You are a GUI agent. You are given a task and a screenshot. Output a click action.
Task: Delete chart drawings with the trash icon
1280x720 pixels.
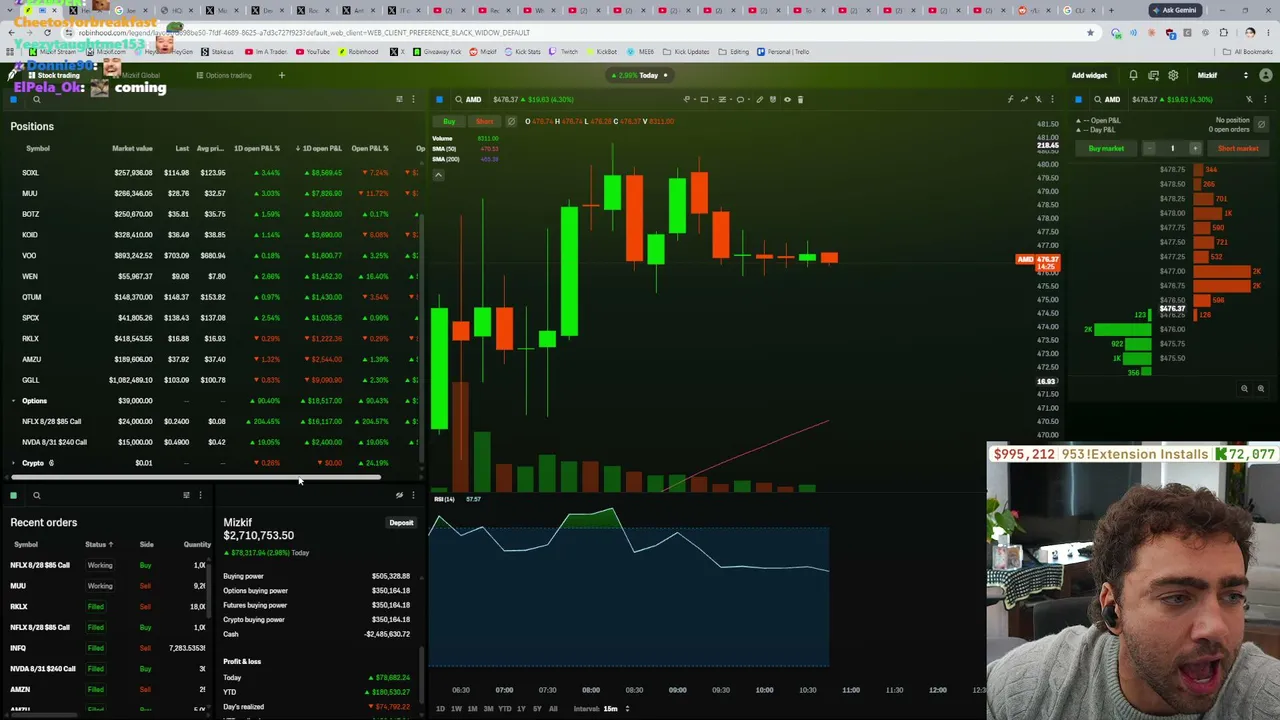[x=800, y=99]
